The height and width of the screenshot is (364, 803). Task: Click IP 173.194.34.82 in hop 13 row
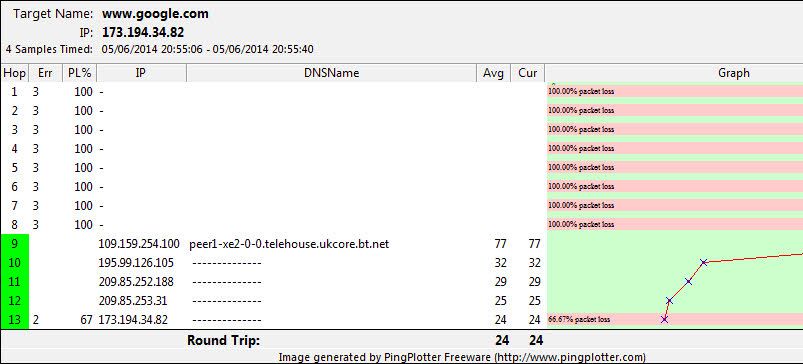coord(133,319)
